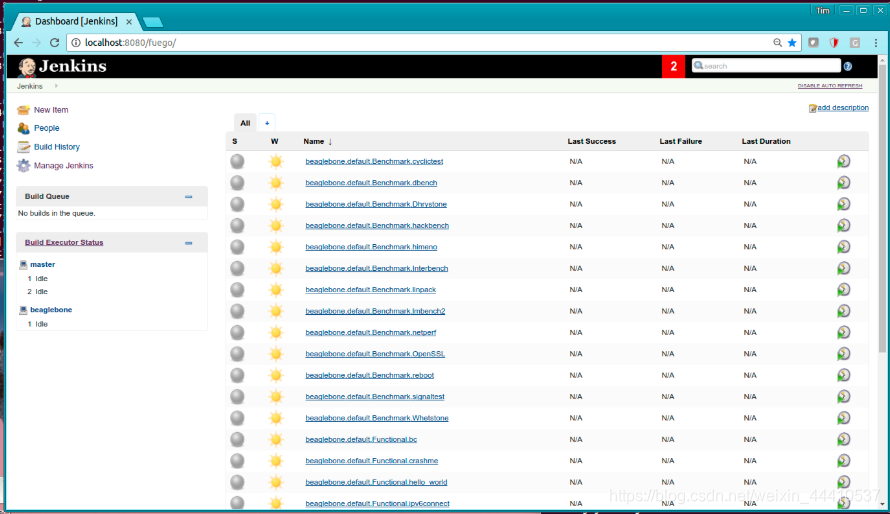This screenshot has width=890, height=514.
Task: Collapse the Build Executor Status panel
Action: [x=188, y=243]
